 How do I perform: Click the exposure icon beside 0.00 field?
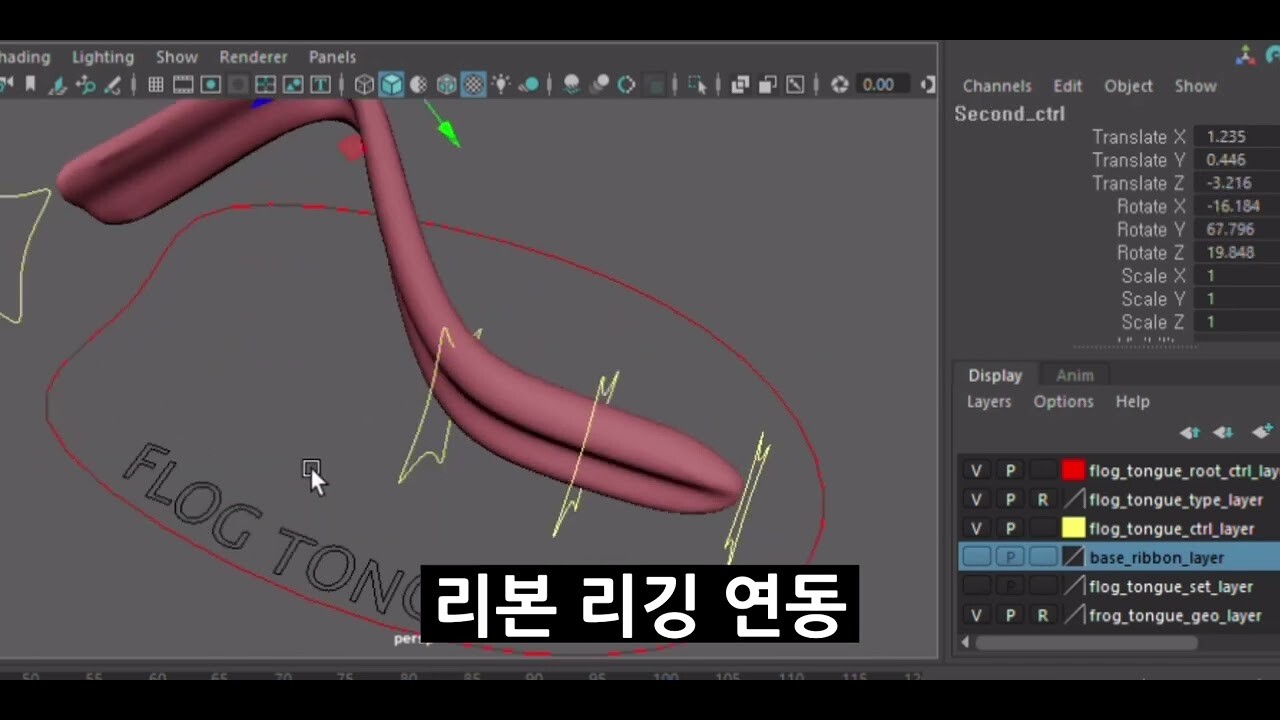point(840,85)
